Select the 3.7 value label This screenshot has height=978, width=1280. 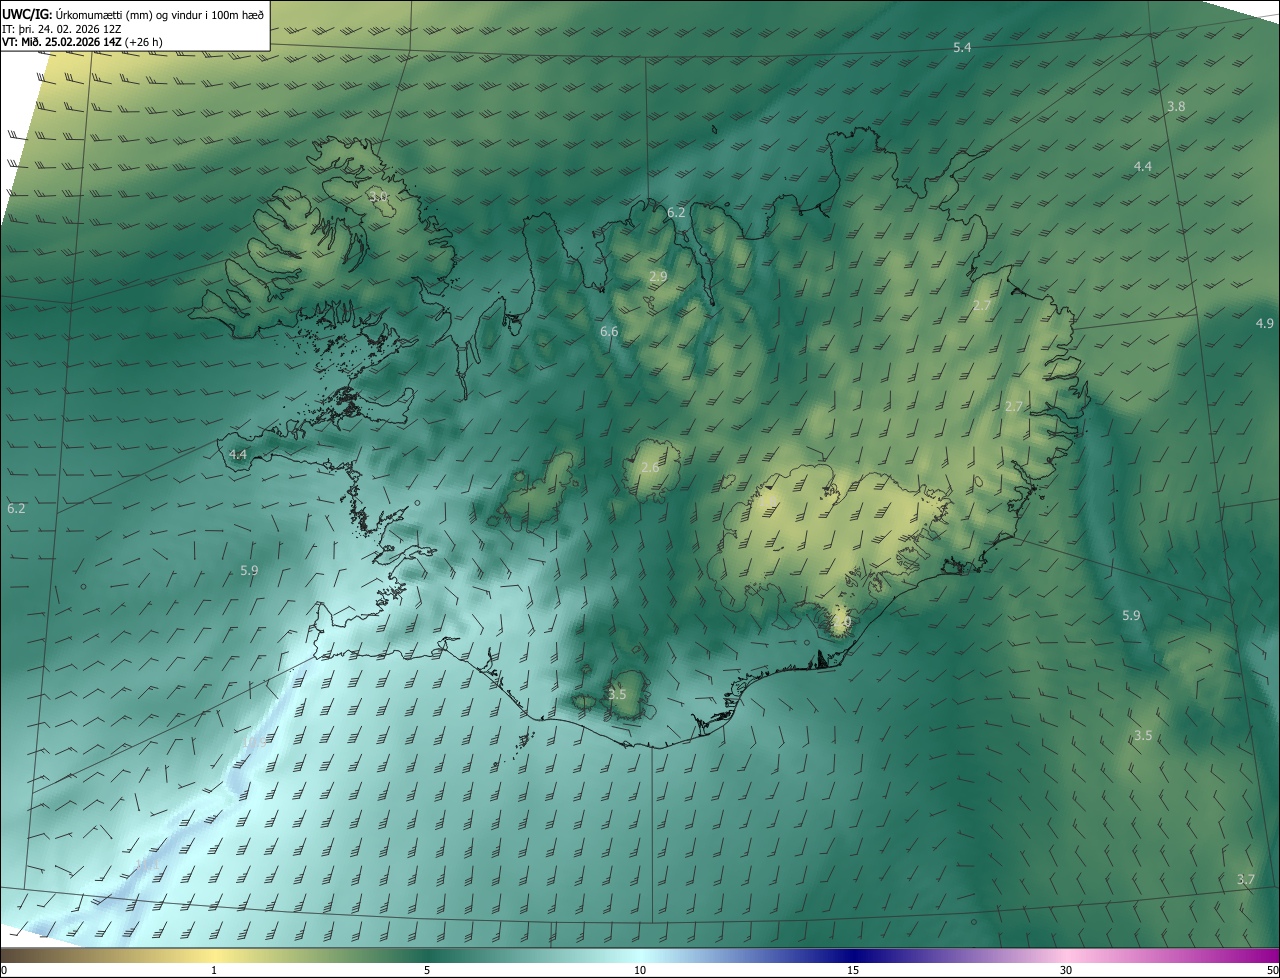[x=1245, y=879]
